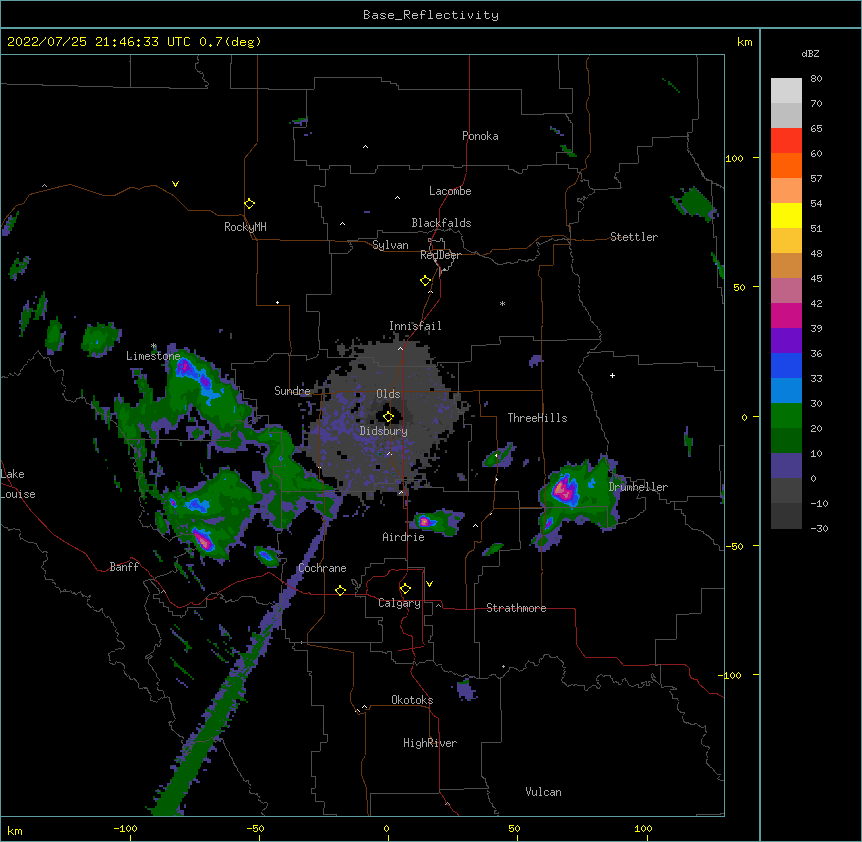Click the -30 value on dBZ scale
This screenshot has width=862, height=842.
tap(819, 528)
